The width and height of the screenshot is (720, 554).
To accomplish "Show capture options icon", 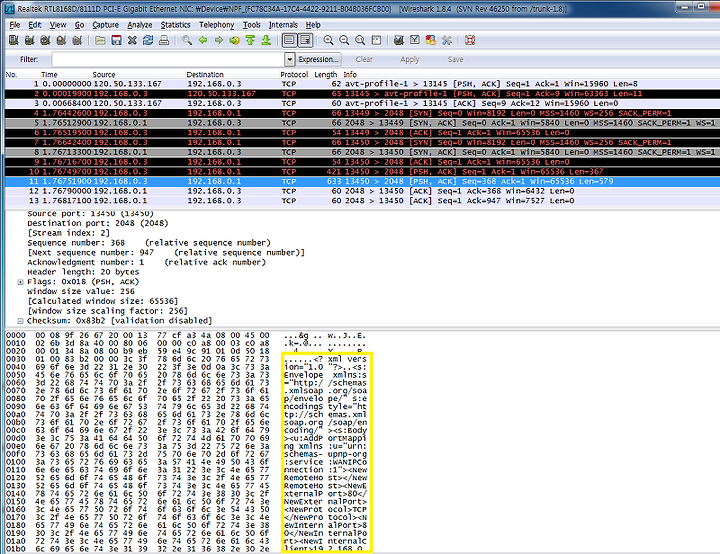I will tap(29, 40).
